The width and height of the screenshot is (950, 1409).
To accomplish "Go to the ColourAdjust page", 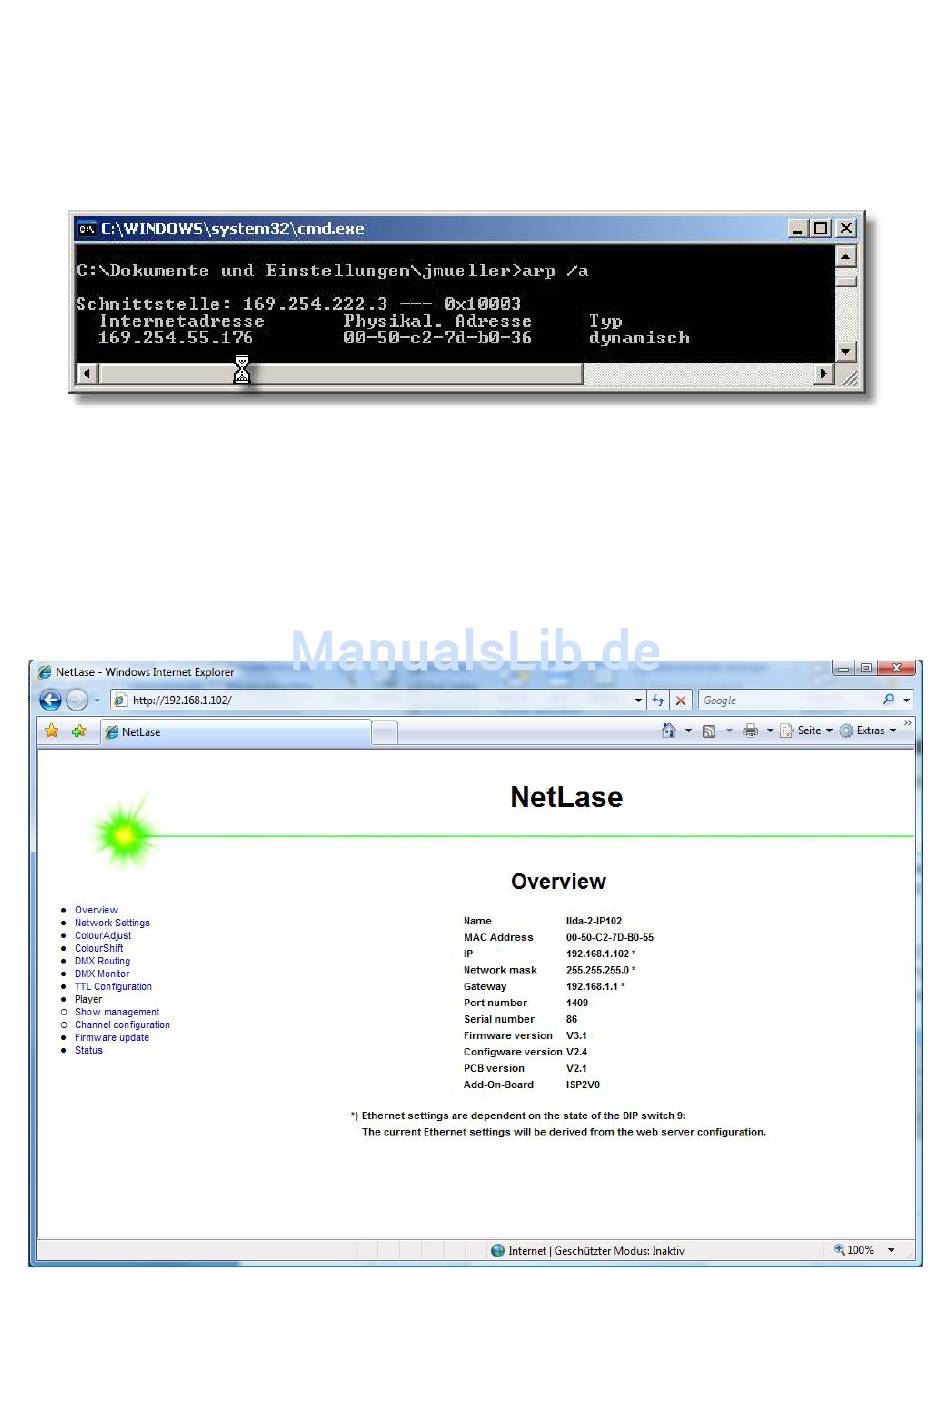I will coord(103,936).
